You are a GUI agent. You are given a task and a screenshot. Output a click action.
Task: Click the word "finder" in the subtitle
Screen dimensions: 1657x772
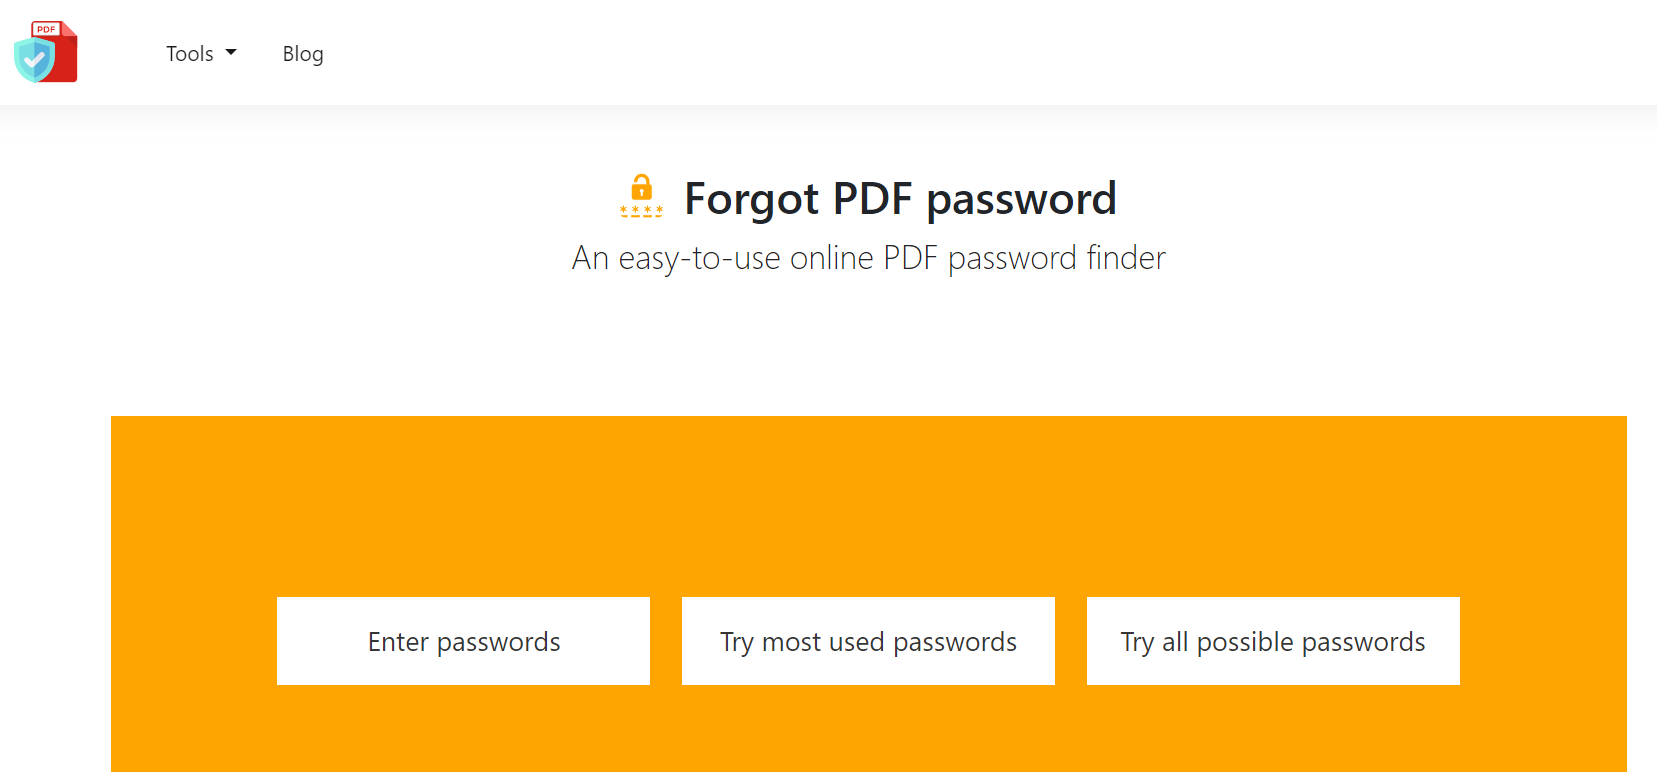[x=1126, y=258]
